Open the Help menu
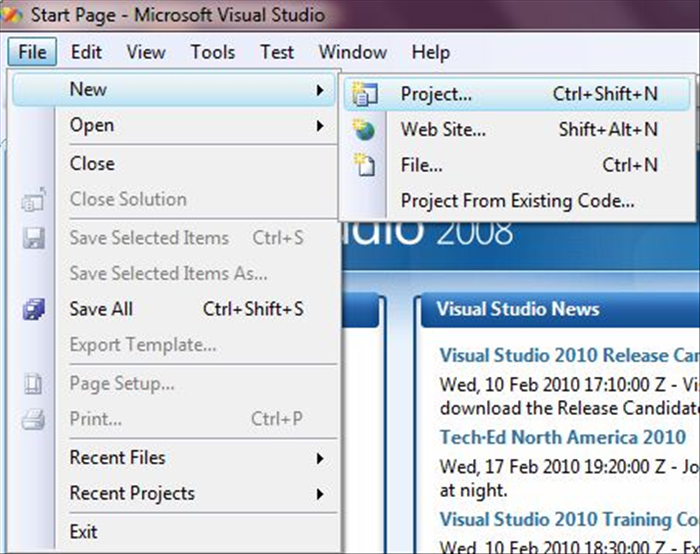 pos(431,52)
